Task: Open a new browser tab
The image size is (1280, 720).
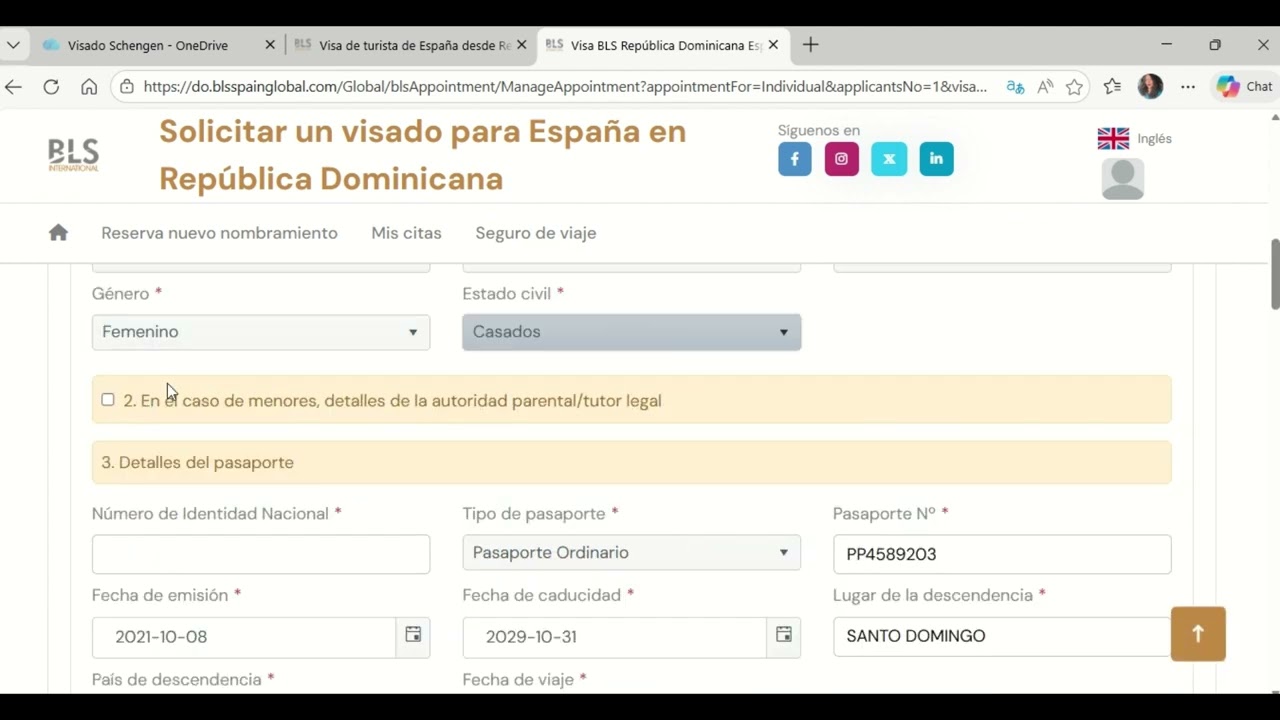Action: (810, 45)
